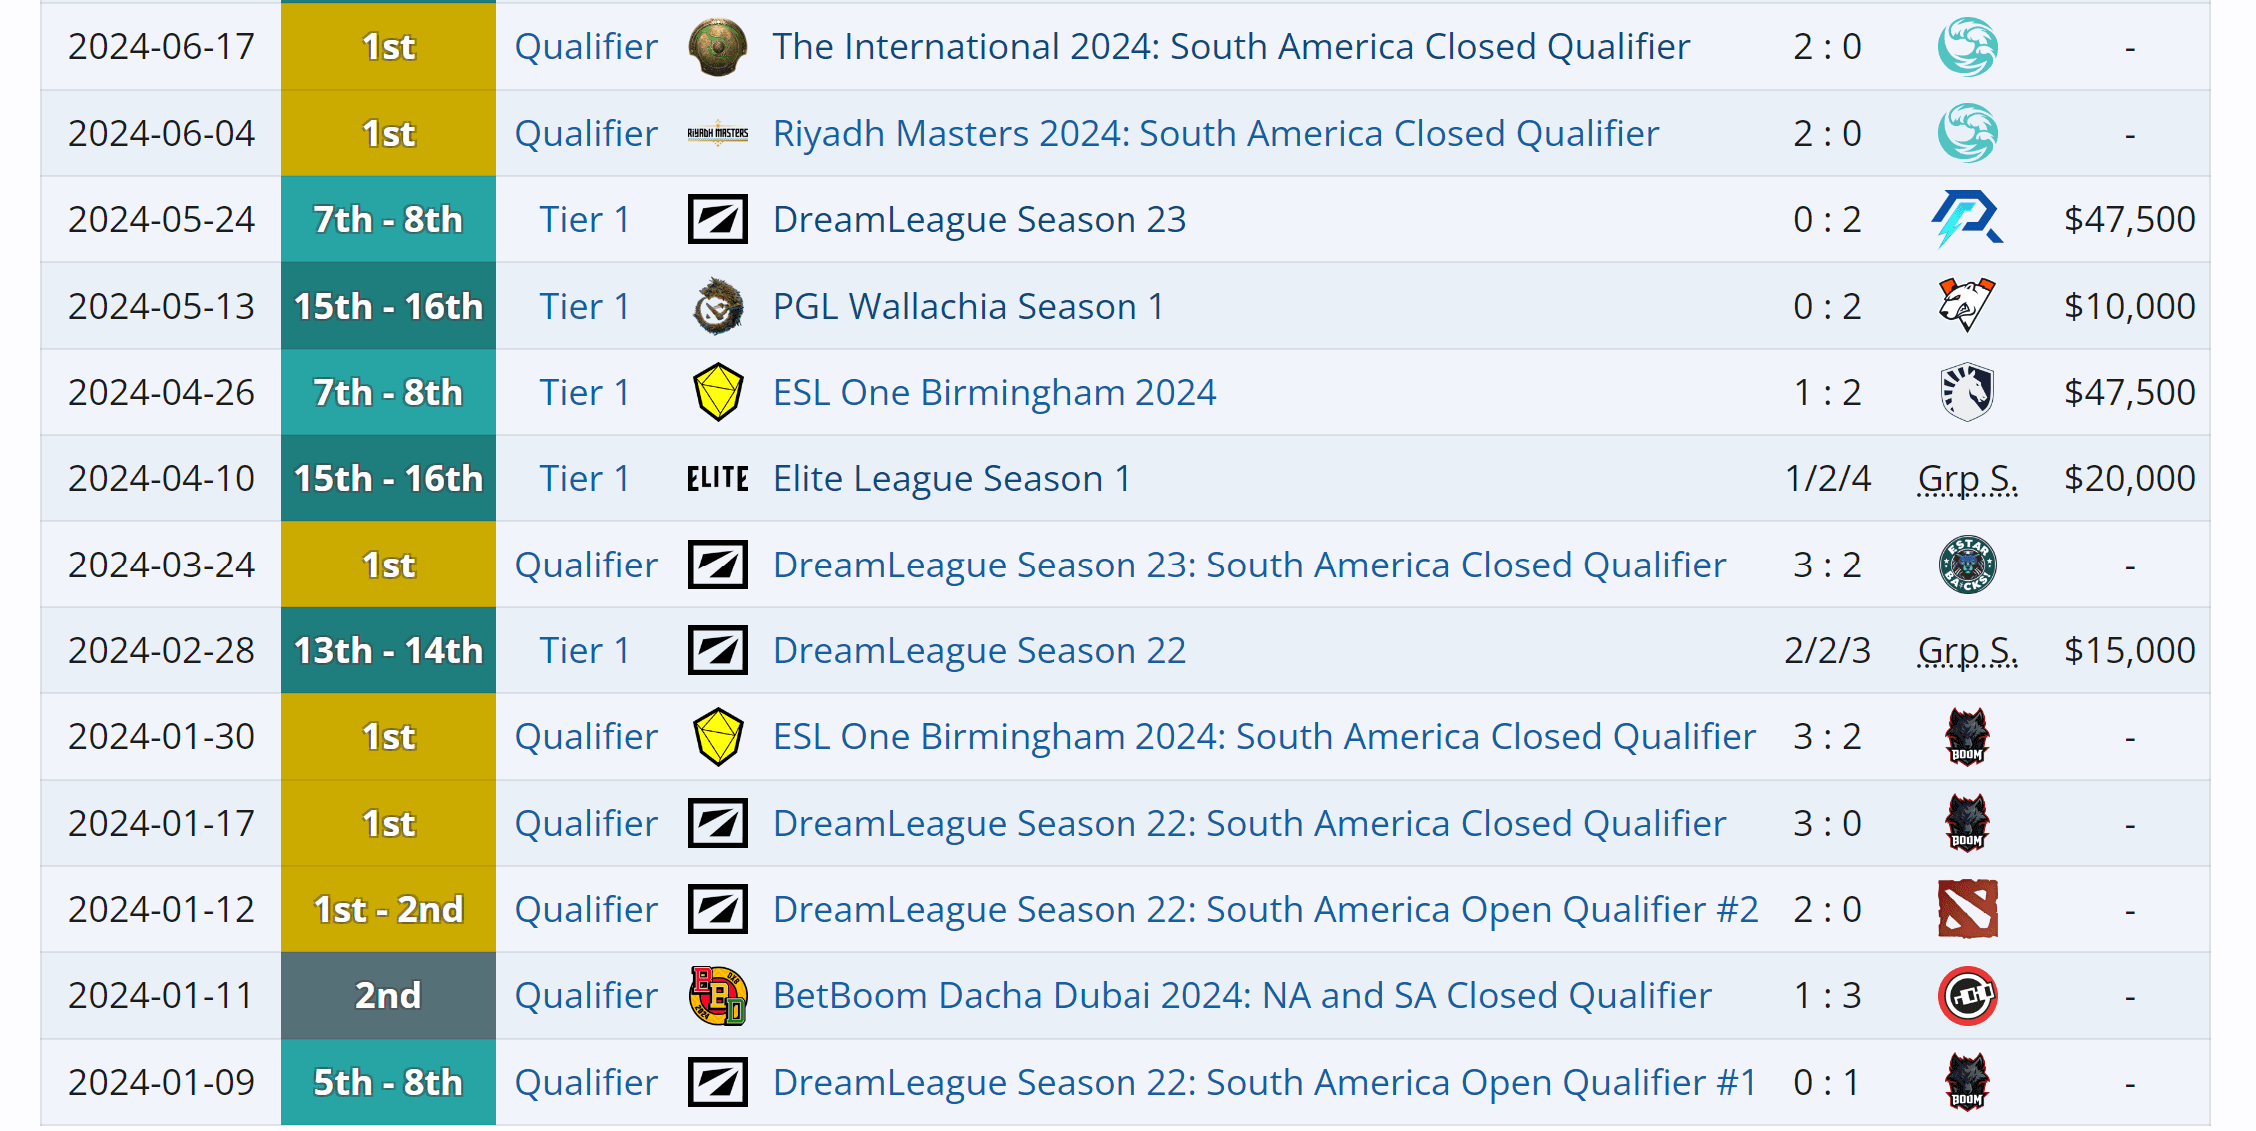The width and height of the screenshot is (2256, 1131).
Task: Select the beastcoast logo in the TI qualifier row
Action: coord(1966,46)
